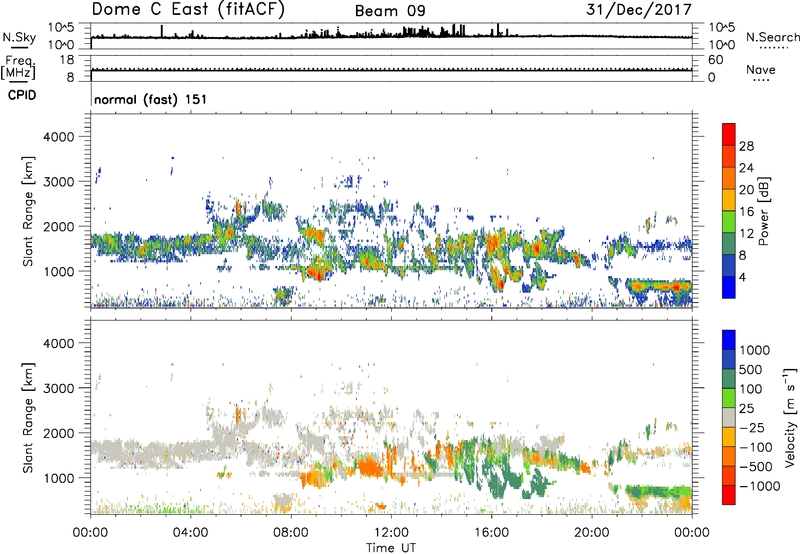This screenshot has height=554, width=800.
Task: Click the '4000' tick on the power panel
Action: point(58,136)
